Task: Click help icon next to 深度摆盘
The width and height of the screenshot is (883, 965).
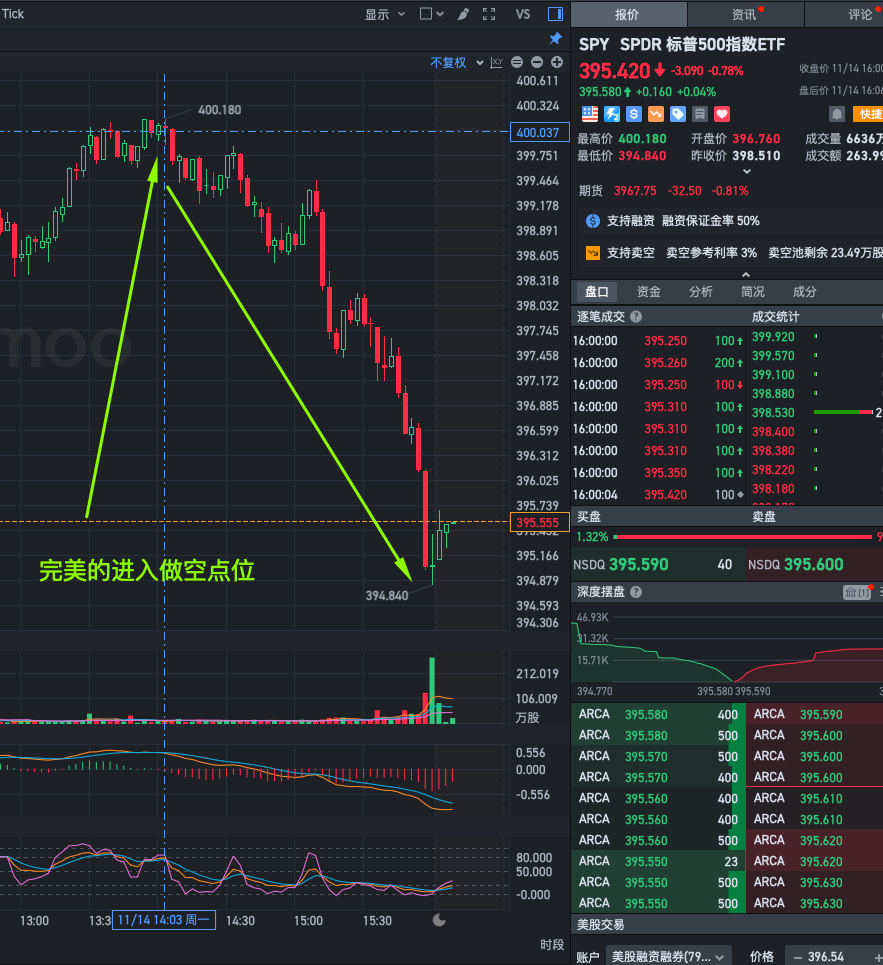Action: (x=636, y=591)
